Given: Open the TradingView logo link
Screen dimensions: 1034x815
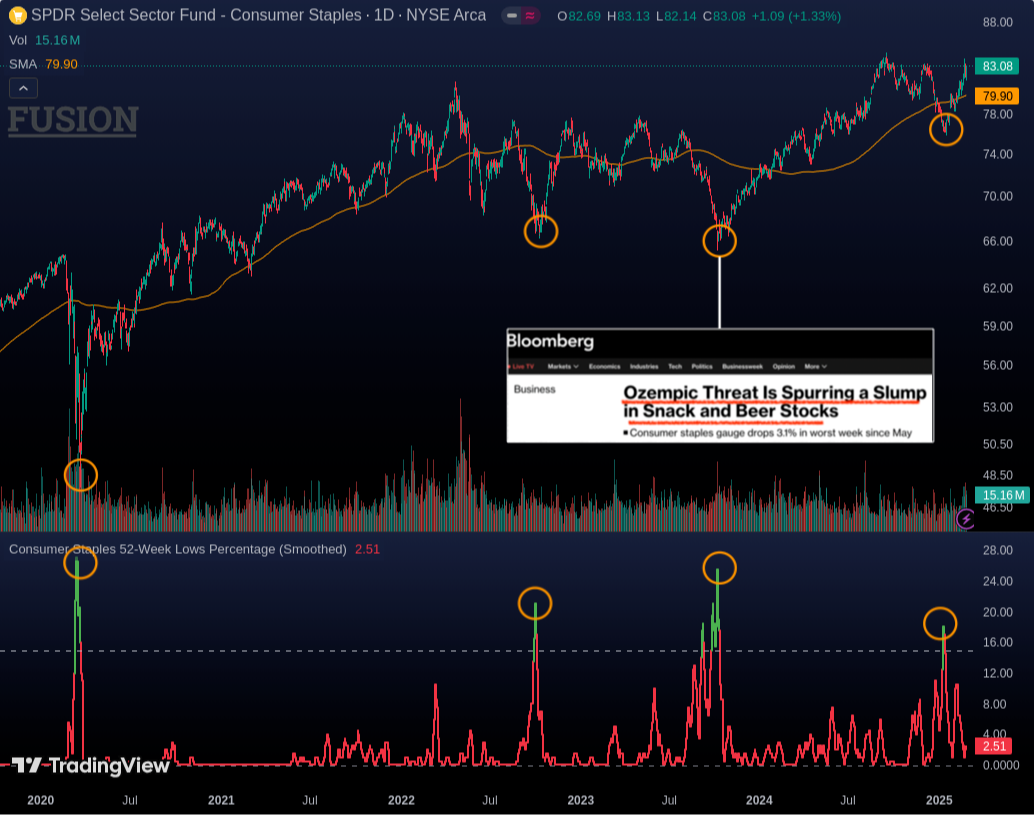Looking at the screenshot, I should click(x=91, y=766).
